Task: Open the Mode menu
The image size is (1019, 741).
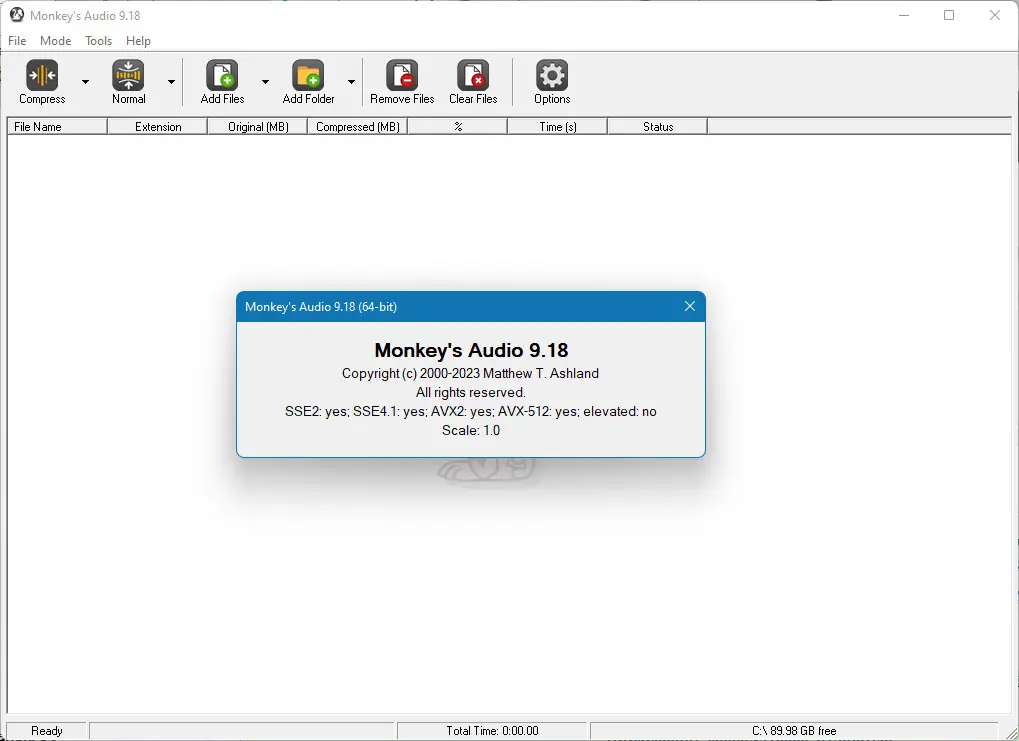Action: 55,41
